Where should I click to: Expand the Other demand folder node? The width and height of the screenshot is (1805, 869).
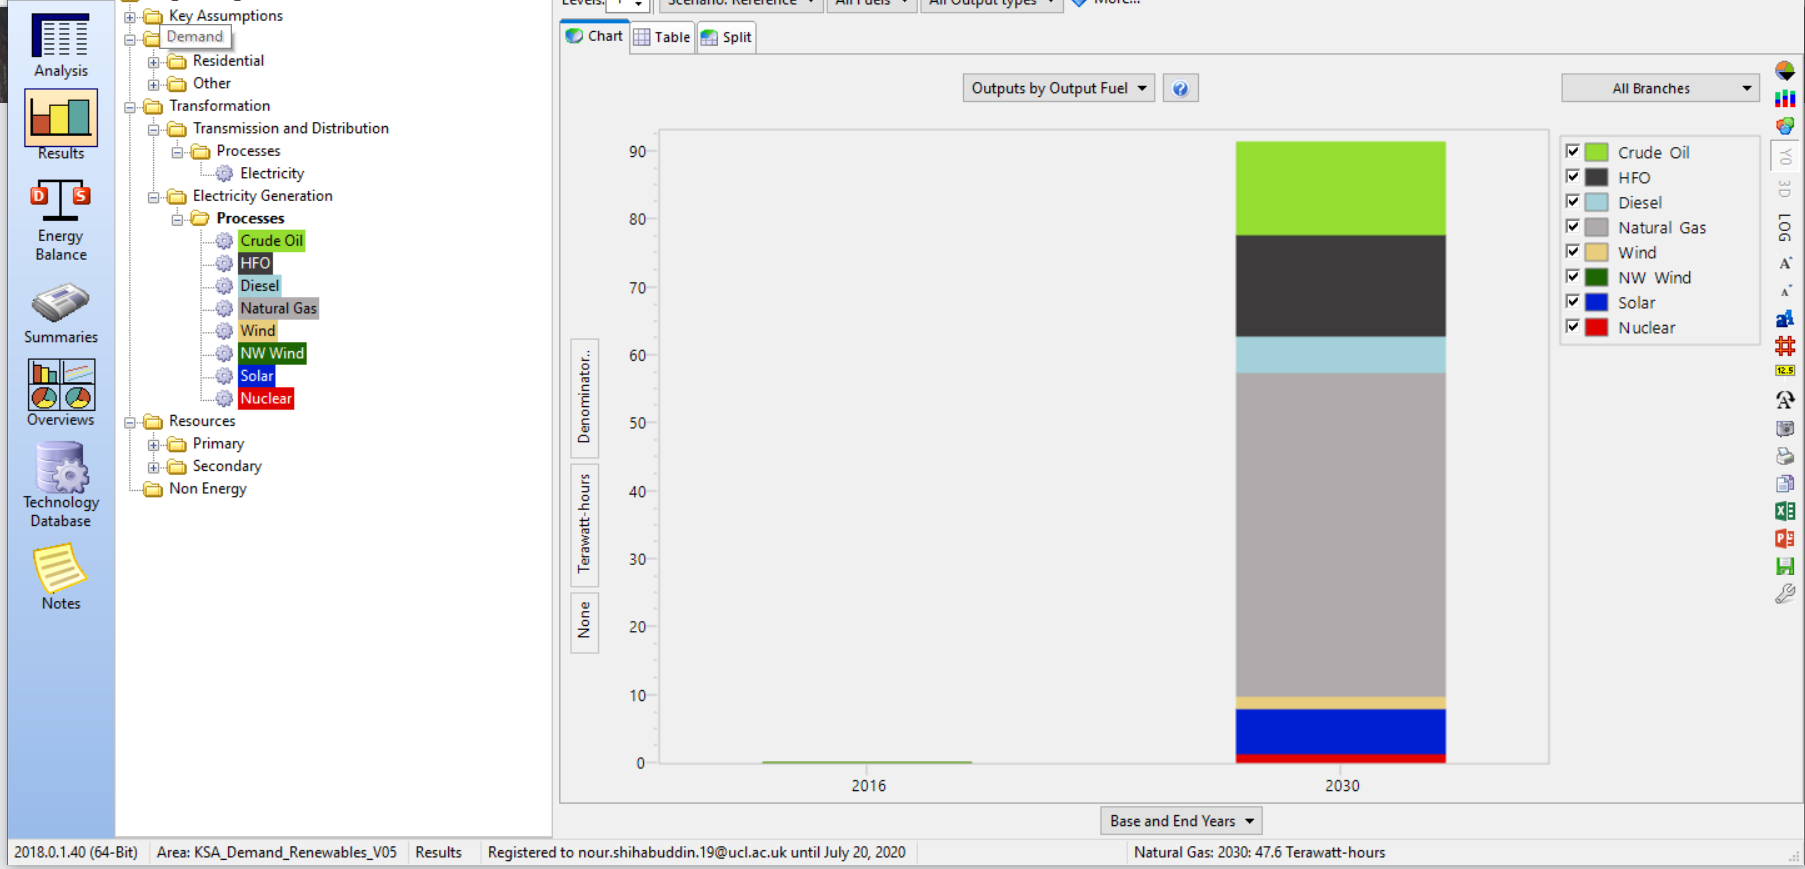click(154, 84)
